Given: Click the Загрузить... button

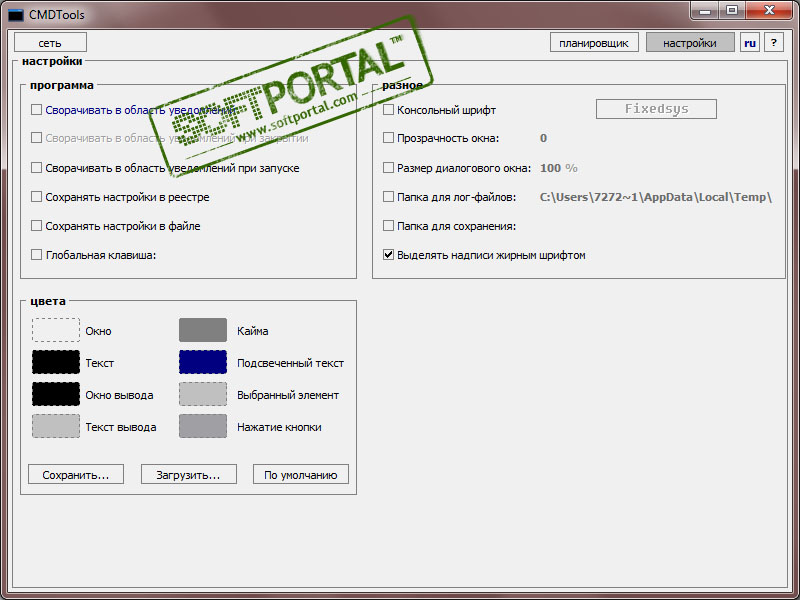Looking at the screenshot, I should click(x=189, y=474).
